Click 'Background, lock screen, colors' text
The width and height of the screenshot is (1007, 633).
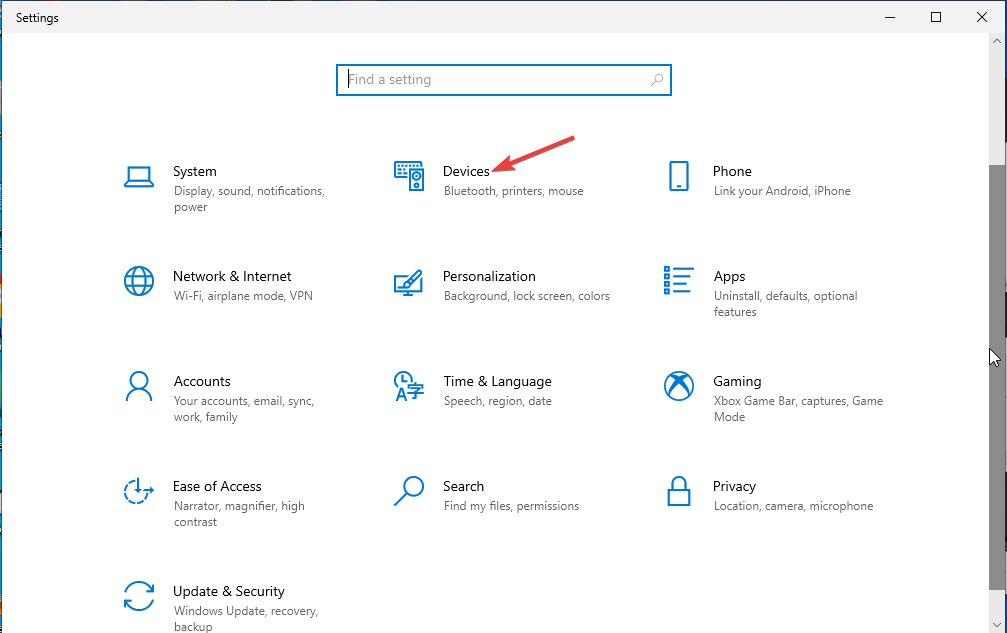coord(526,296)
